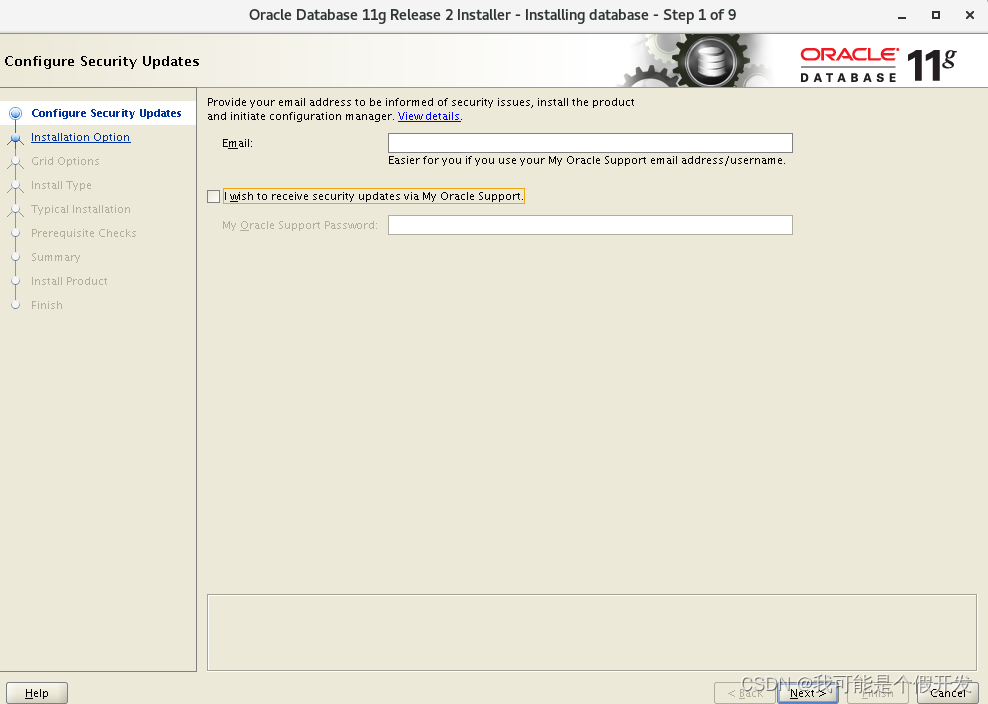Click the Prerequisite Checks step label
988x704 pixels.
click(x=84, y=233)
